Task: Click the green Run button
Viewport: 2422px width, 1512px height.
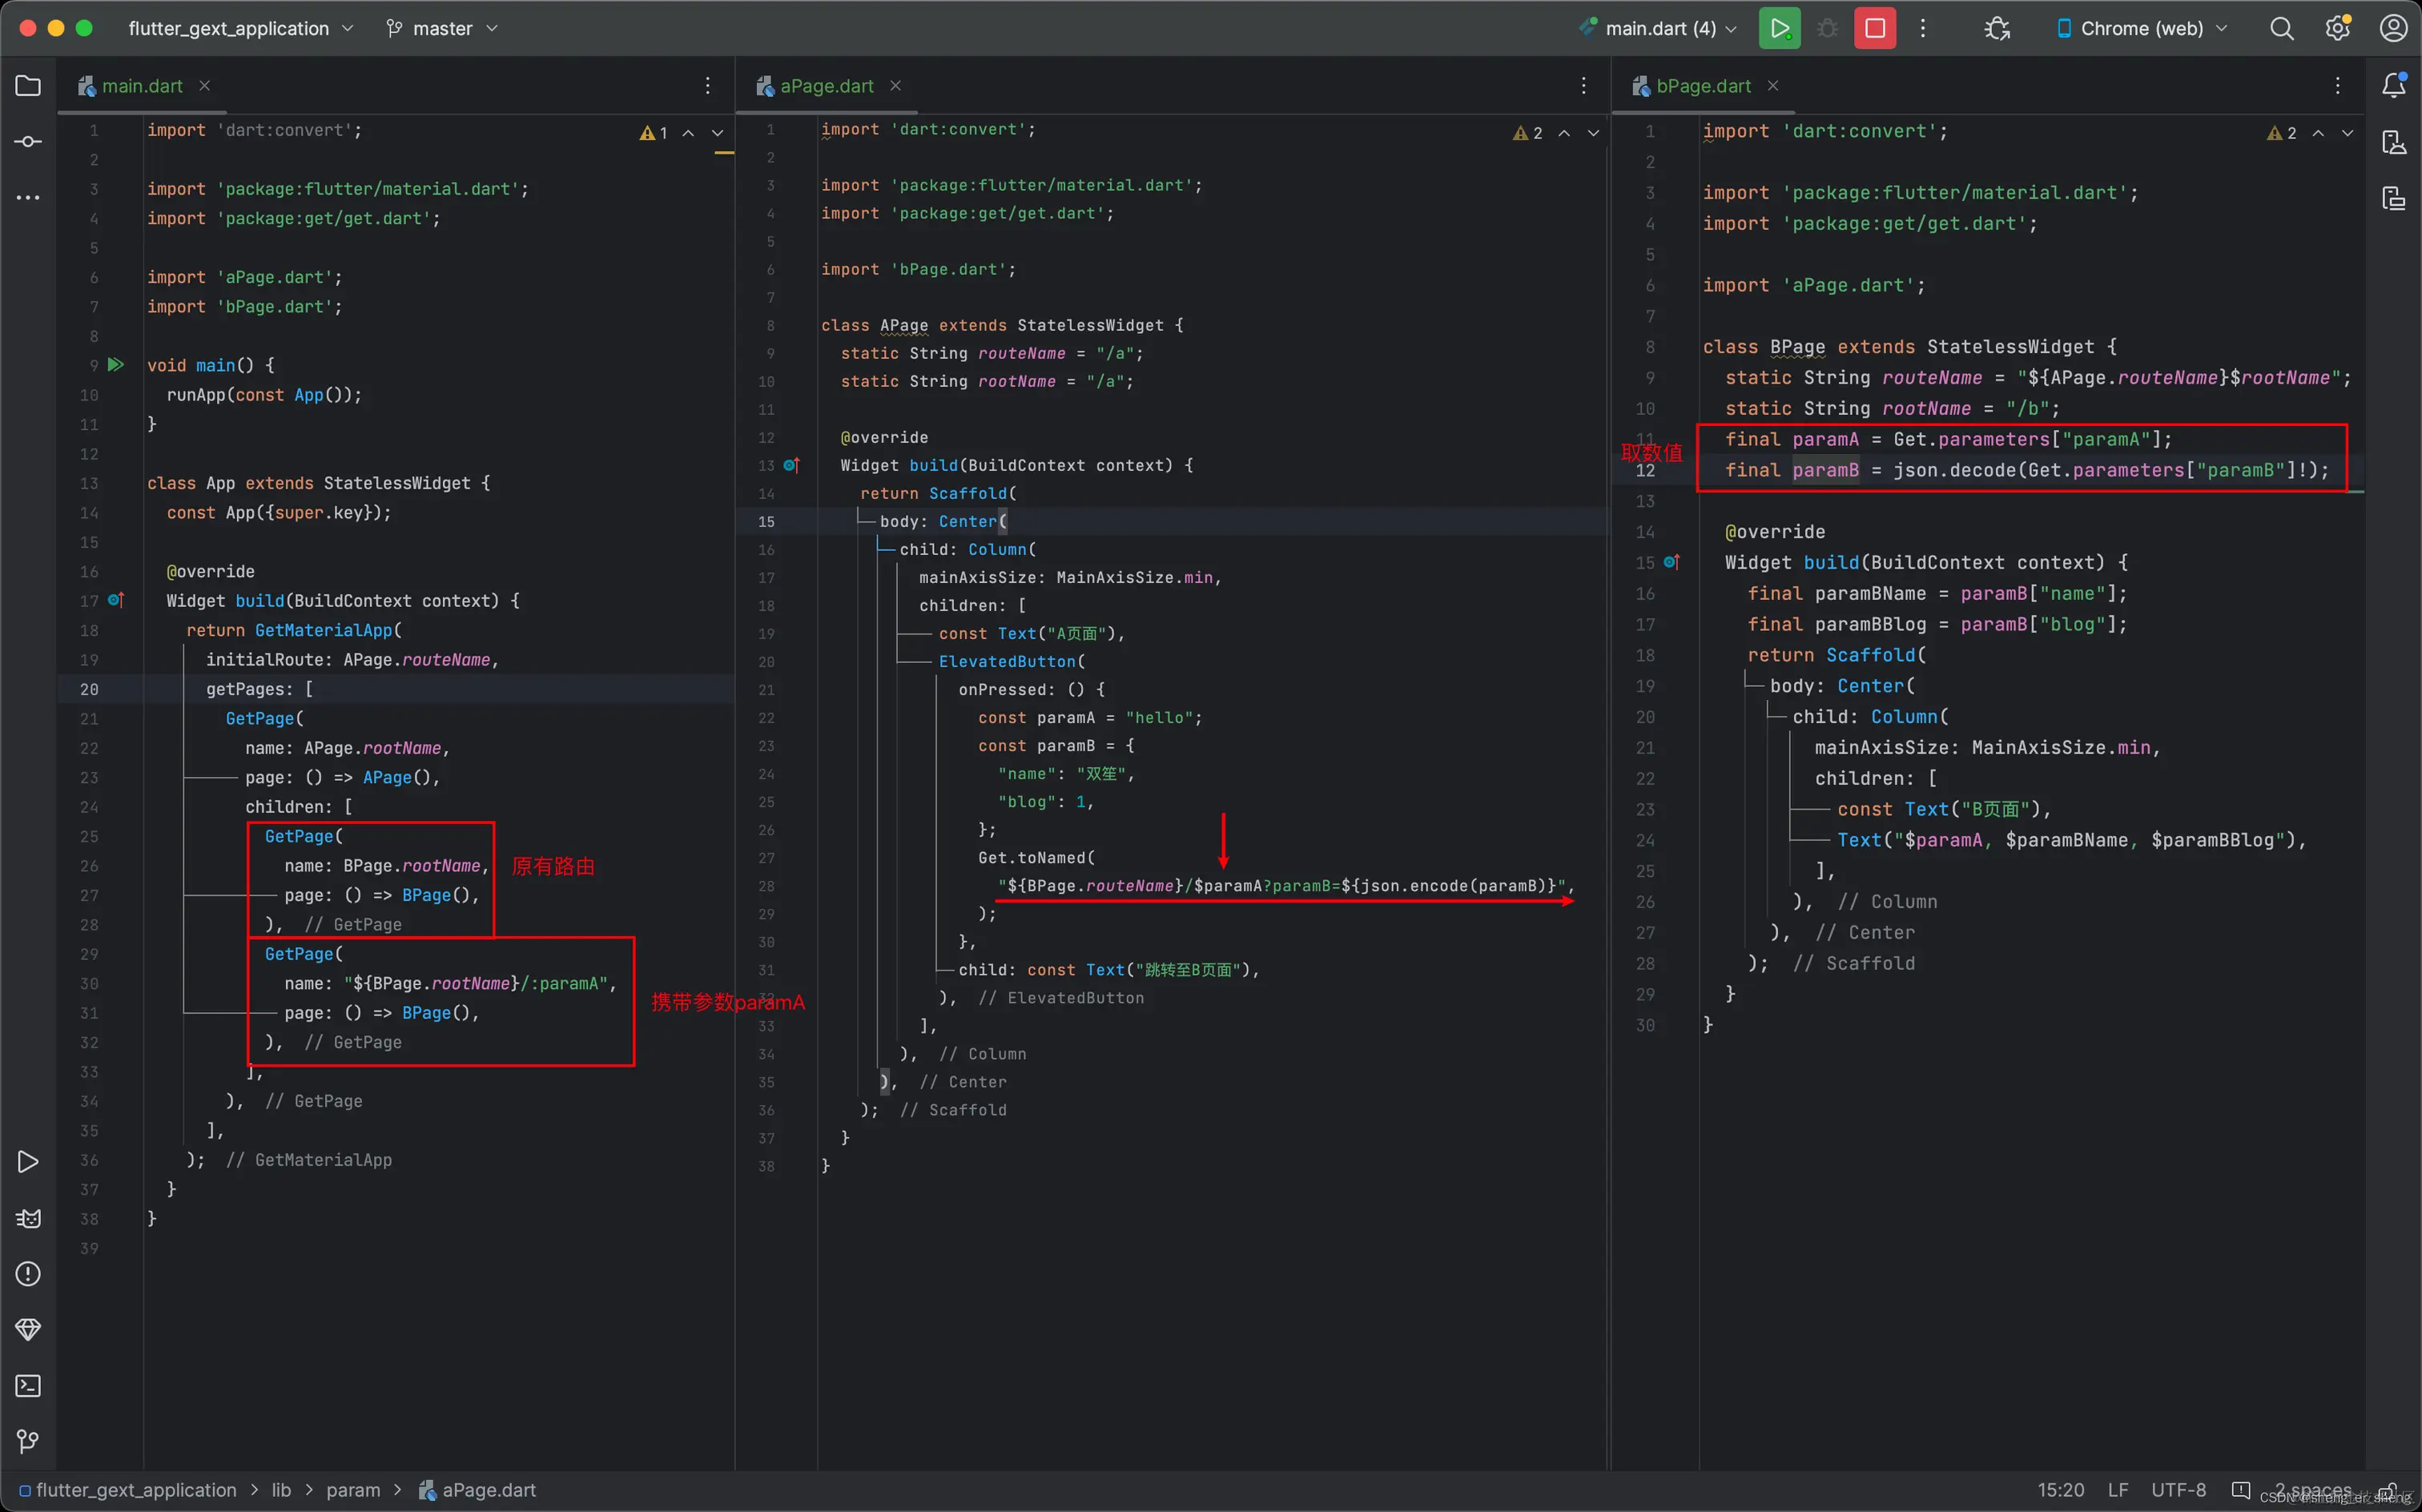Action: click(1779, 28)
